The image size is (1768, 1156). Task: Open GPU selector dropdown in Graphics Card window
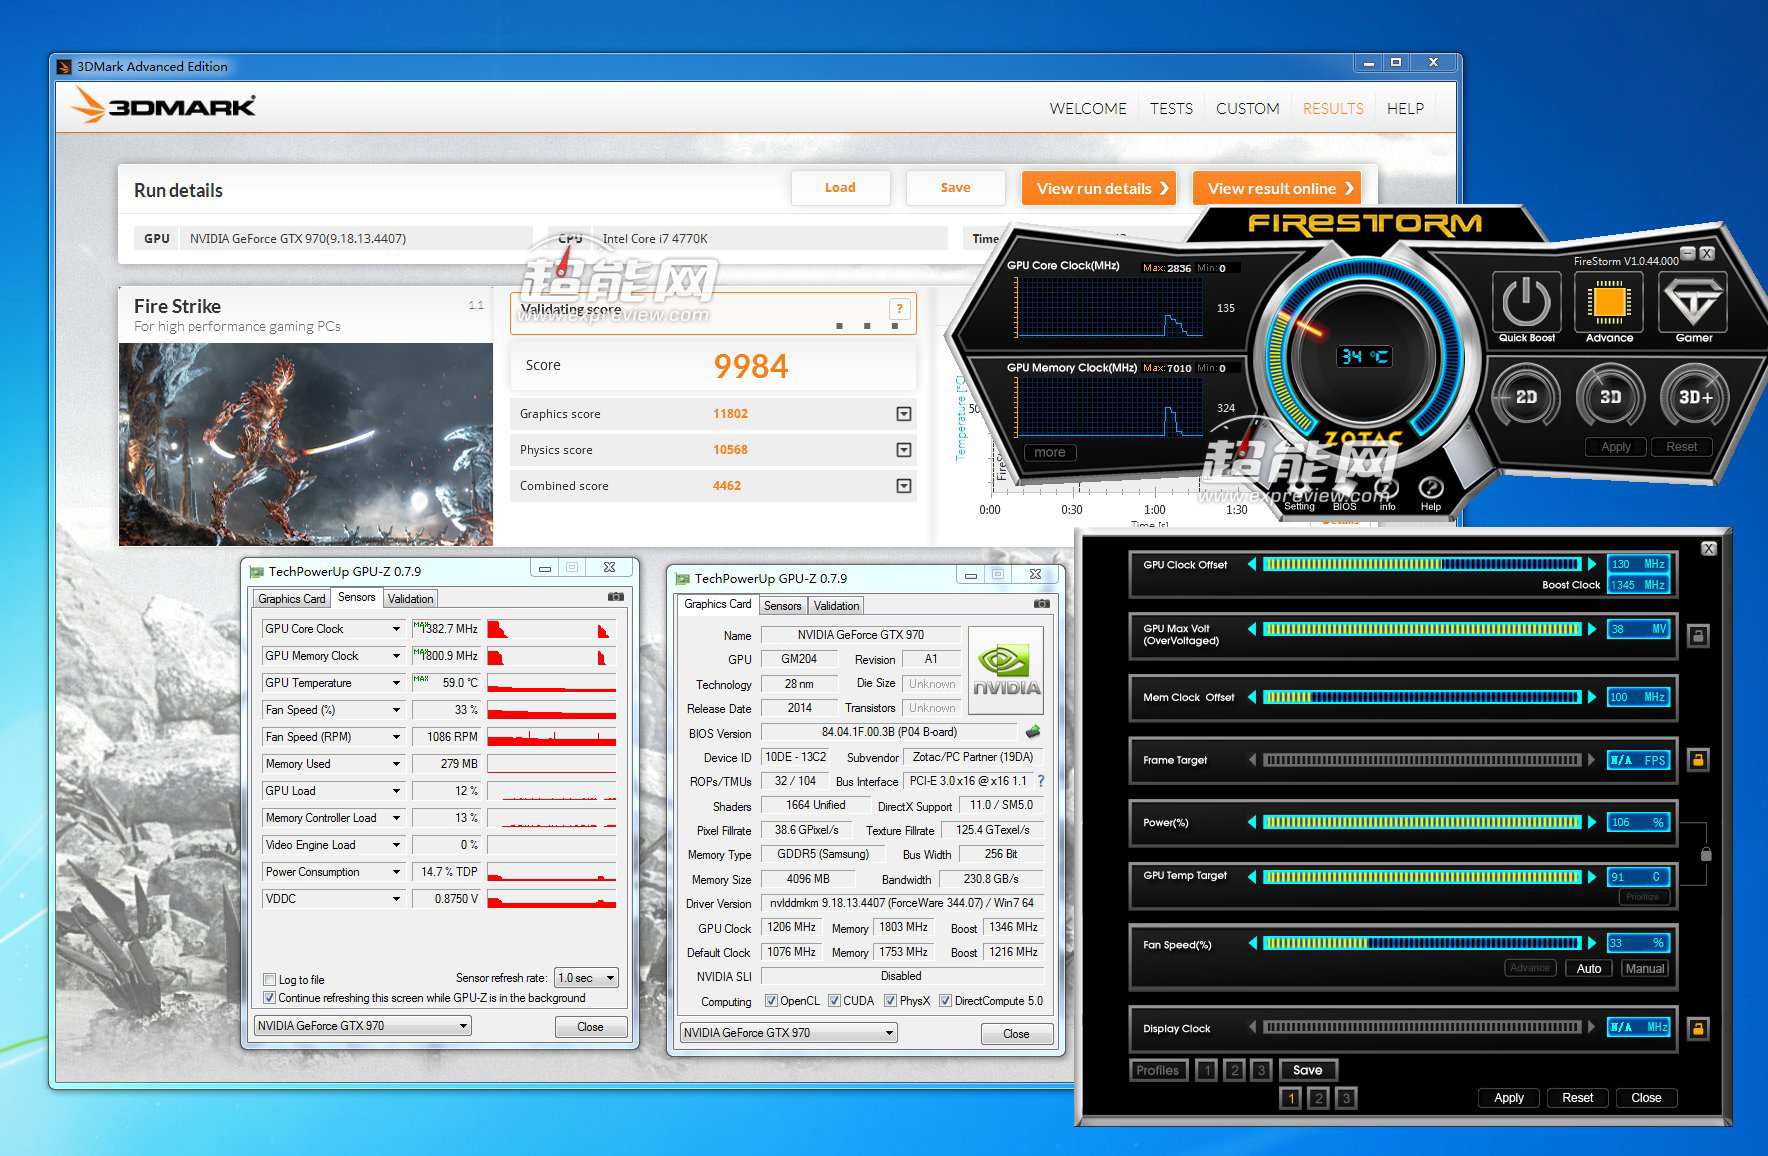click(x=788, y=1033)
